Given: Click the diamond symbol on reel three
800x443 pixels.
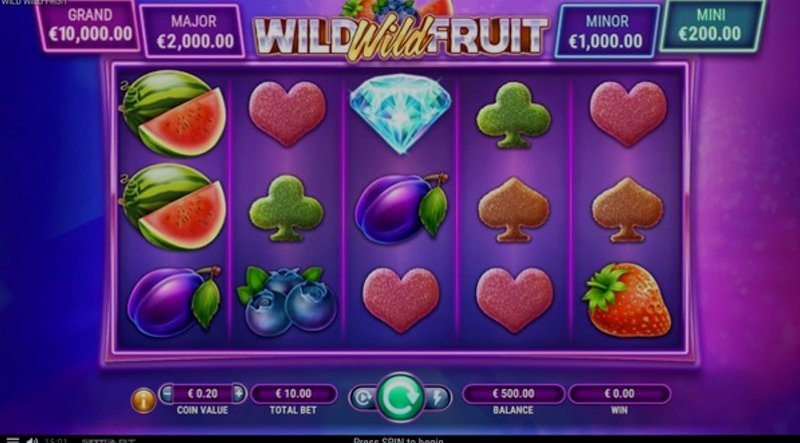Looking at the screenshot, I should pos(401,113).
